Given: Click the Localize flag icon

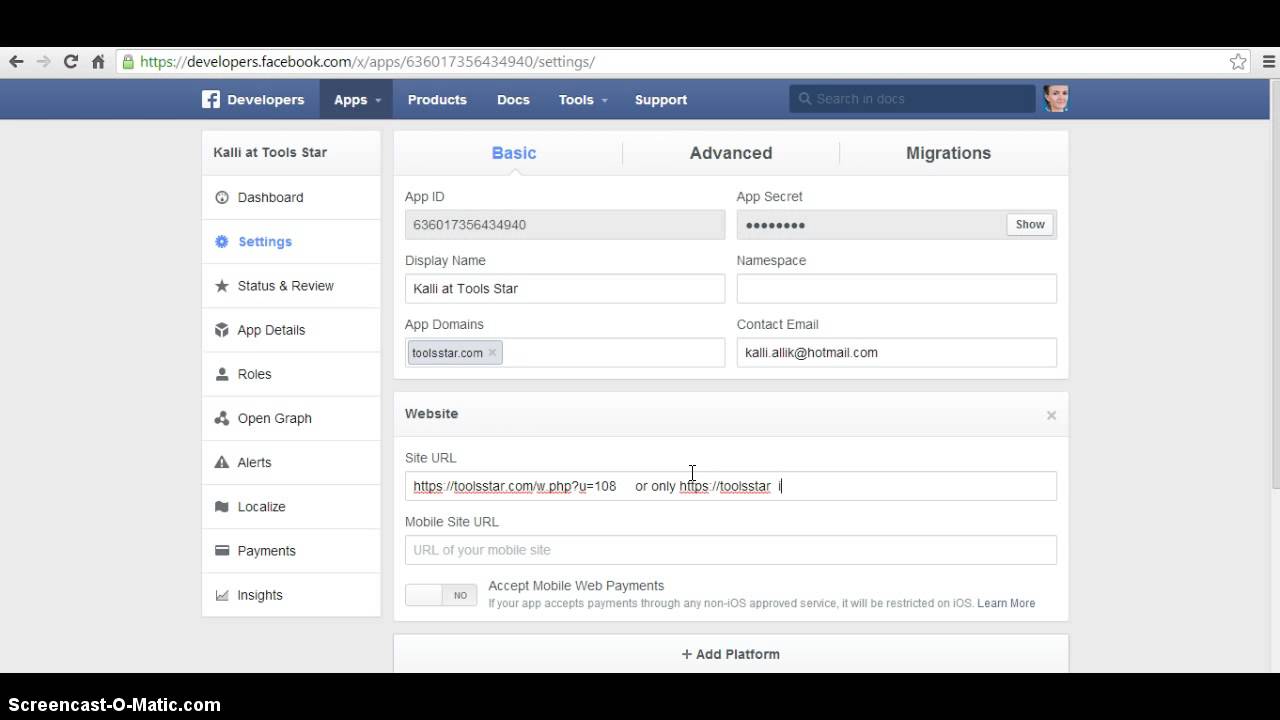Looking at the screenshot, I should point(222,506).
